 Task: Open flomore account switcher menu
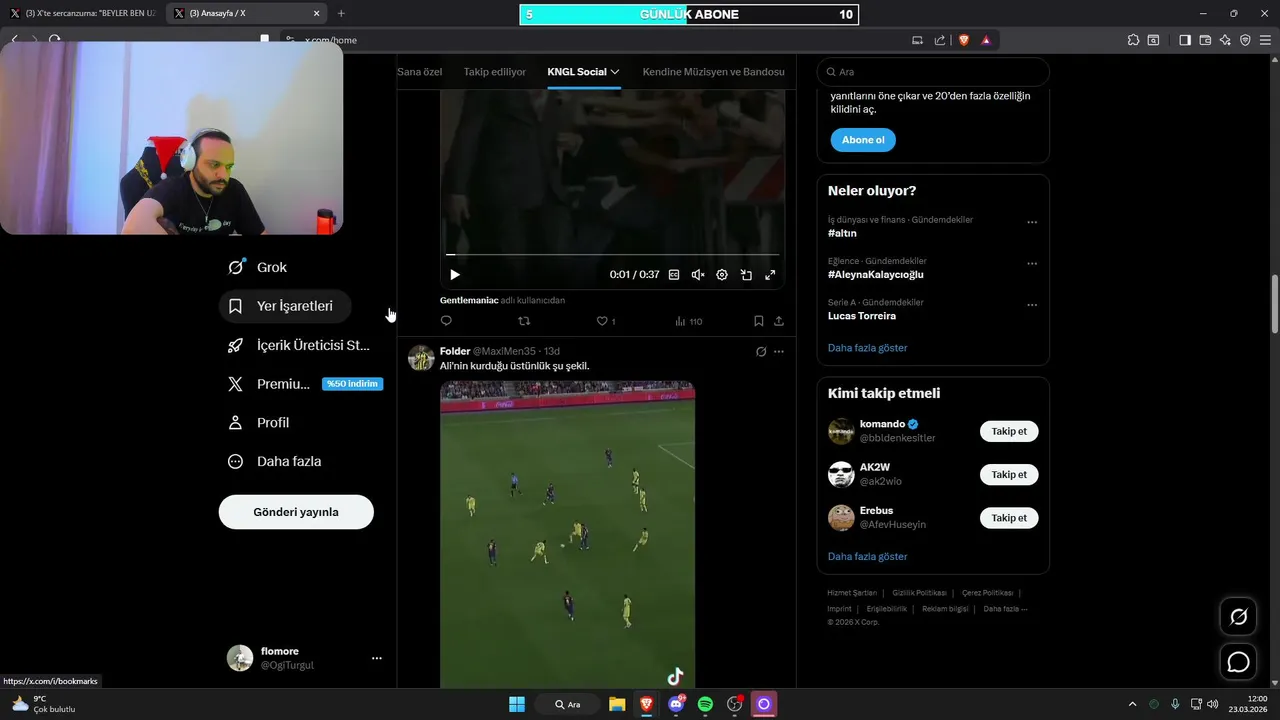[x=305, y=658]
